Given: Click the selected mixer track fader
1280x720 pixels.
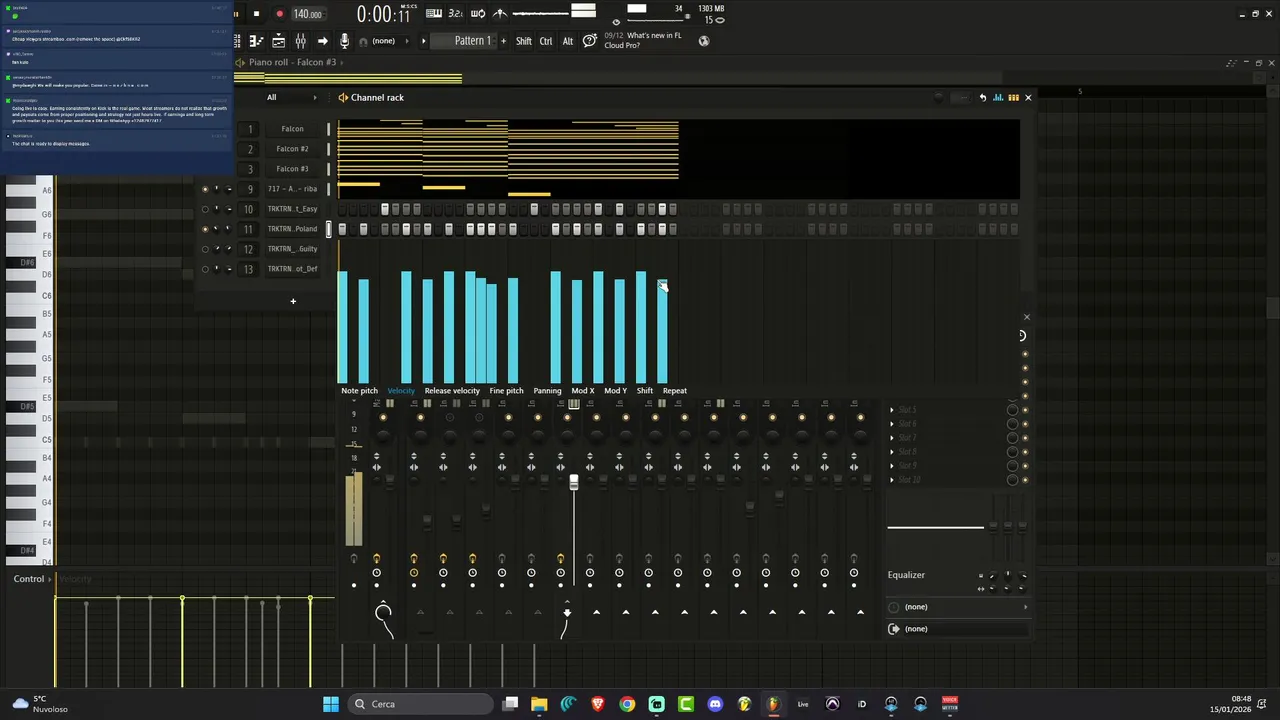Looking at the screenshot, I should coord(574,482).
